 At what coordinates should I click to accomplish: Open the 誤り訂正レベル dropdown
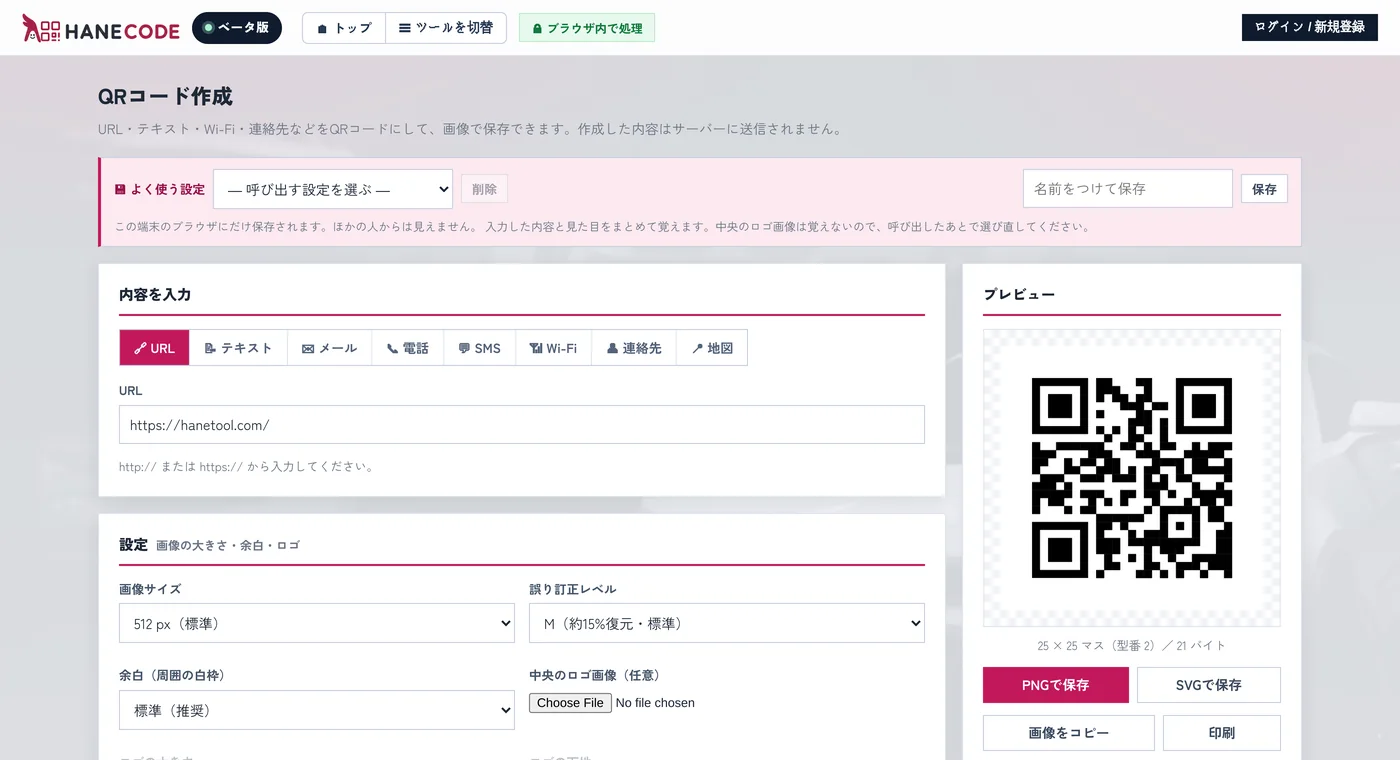pyautogui.click(x=727, y=623)
